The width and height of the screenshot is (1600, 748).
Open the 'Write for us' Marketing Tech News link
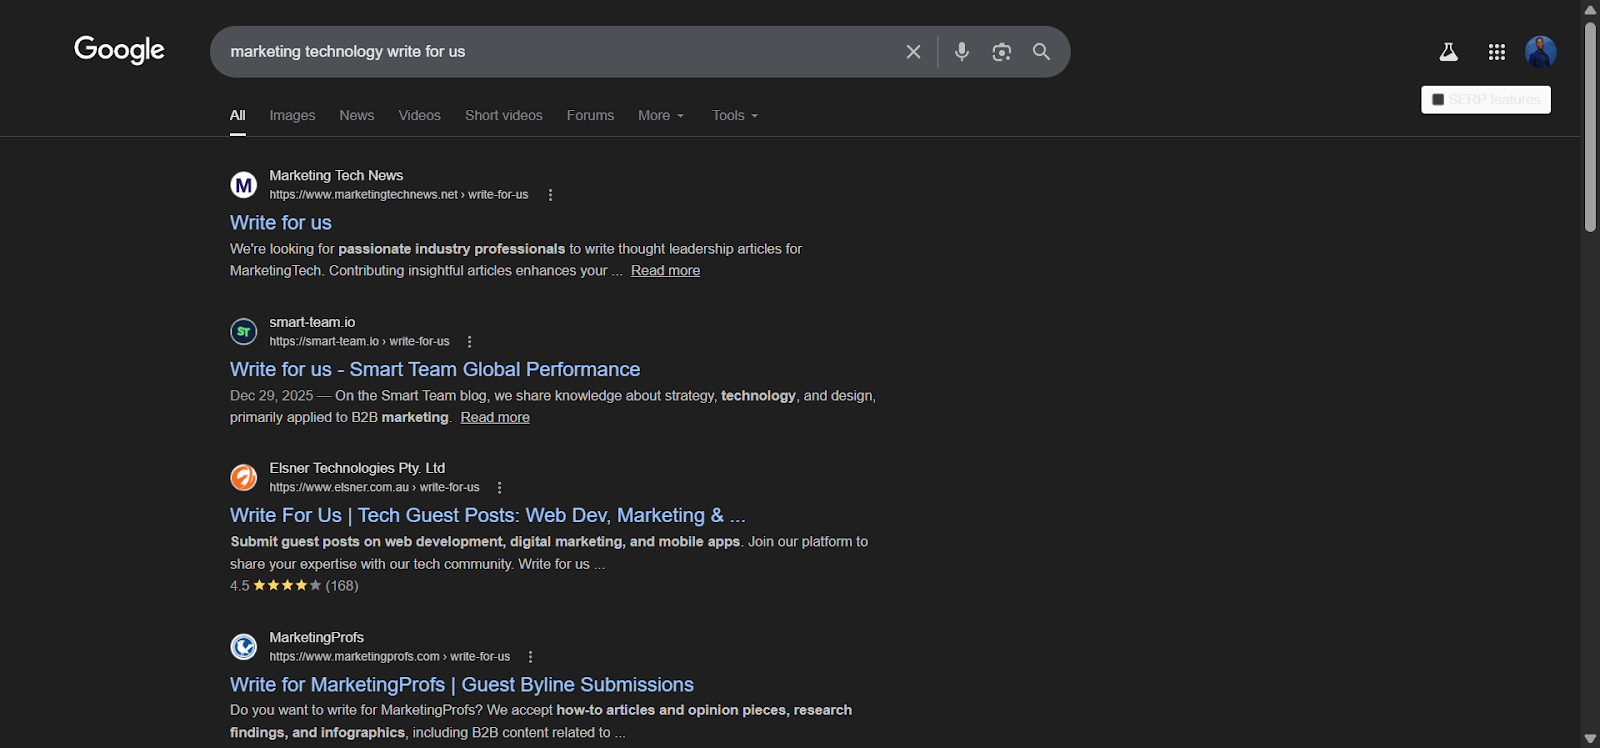[281, 222]
